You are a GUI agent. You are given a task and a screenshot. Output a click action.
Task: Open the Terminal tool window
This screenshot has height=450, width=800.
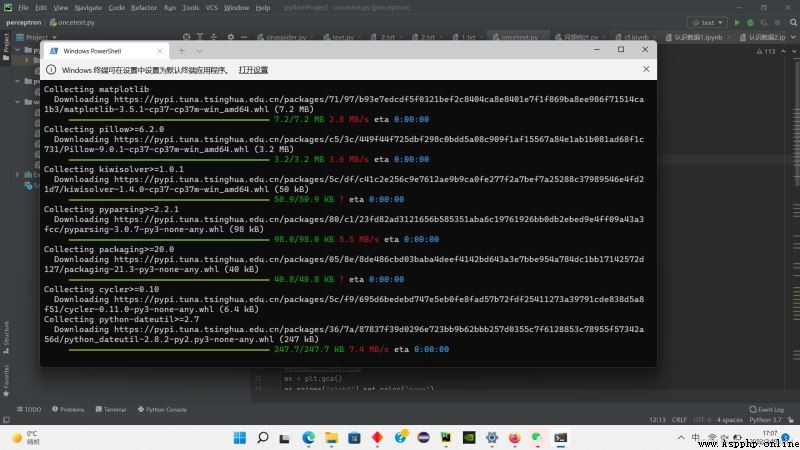111,409
